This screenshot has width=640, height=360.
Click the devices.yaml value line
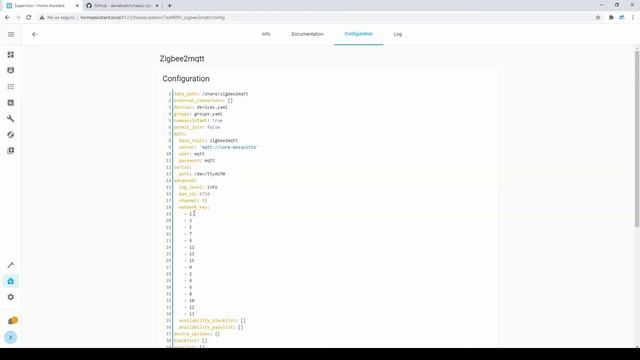[201, 107]
